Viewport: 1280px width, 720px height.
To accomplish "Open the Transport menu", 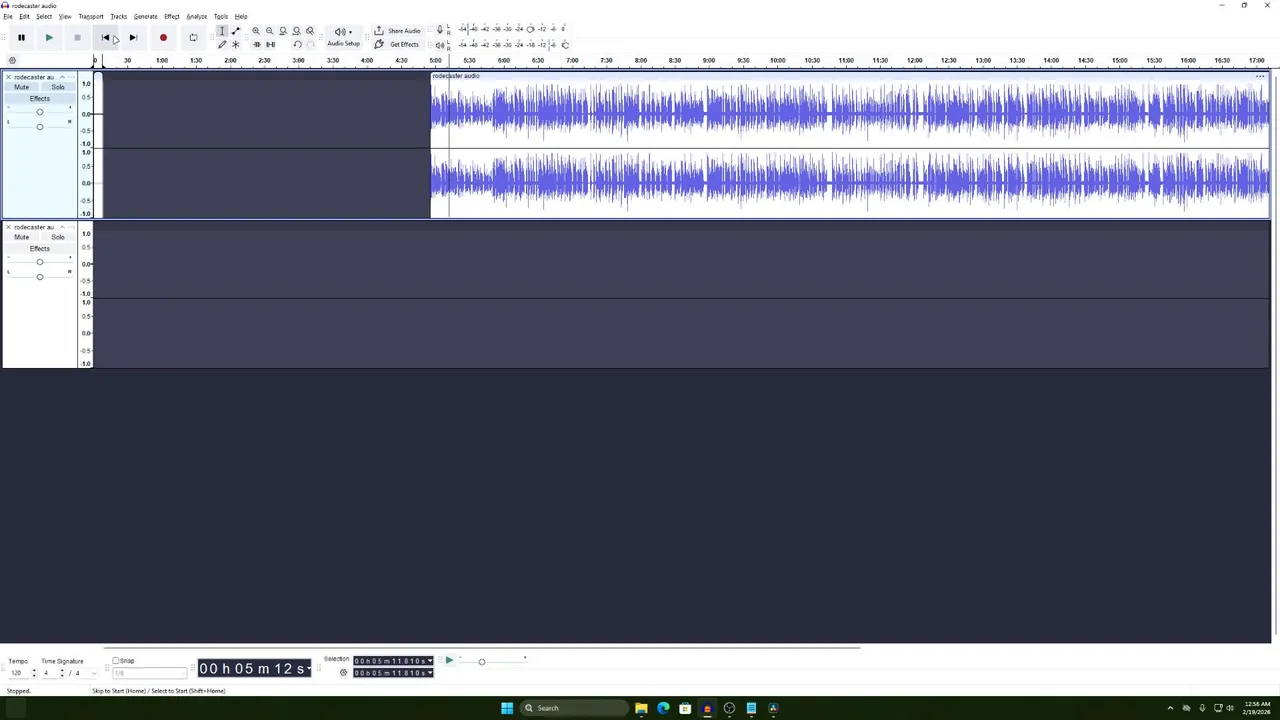I will 91,17.
